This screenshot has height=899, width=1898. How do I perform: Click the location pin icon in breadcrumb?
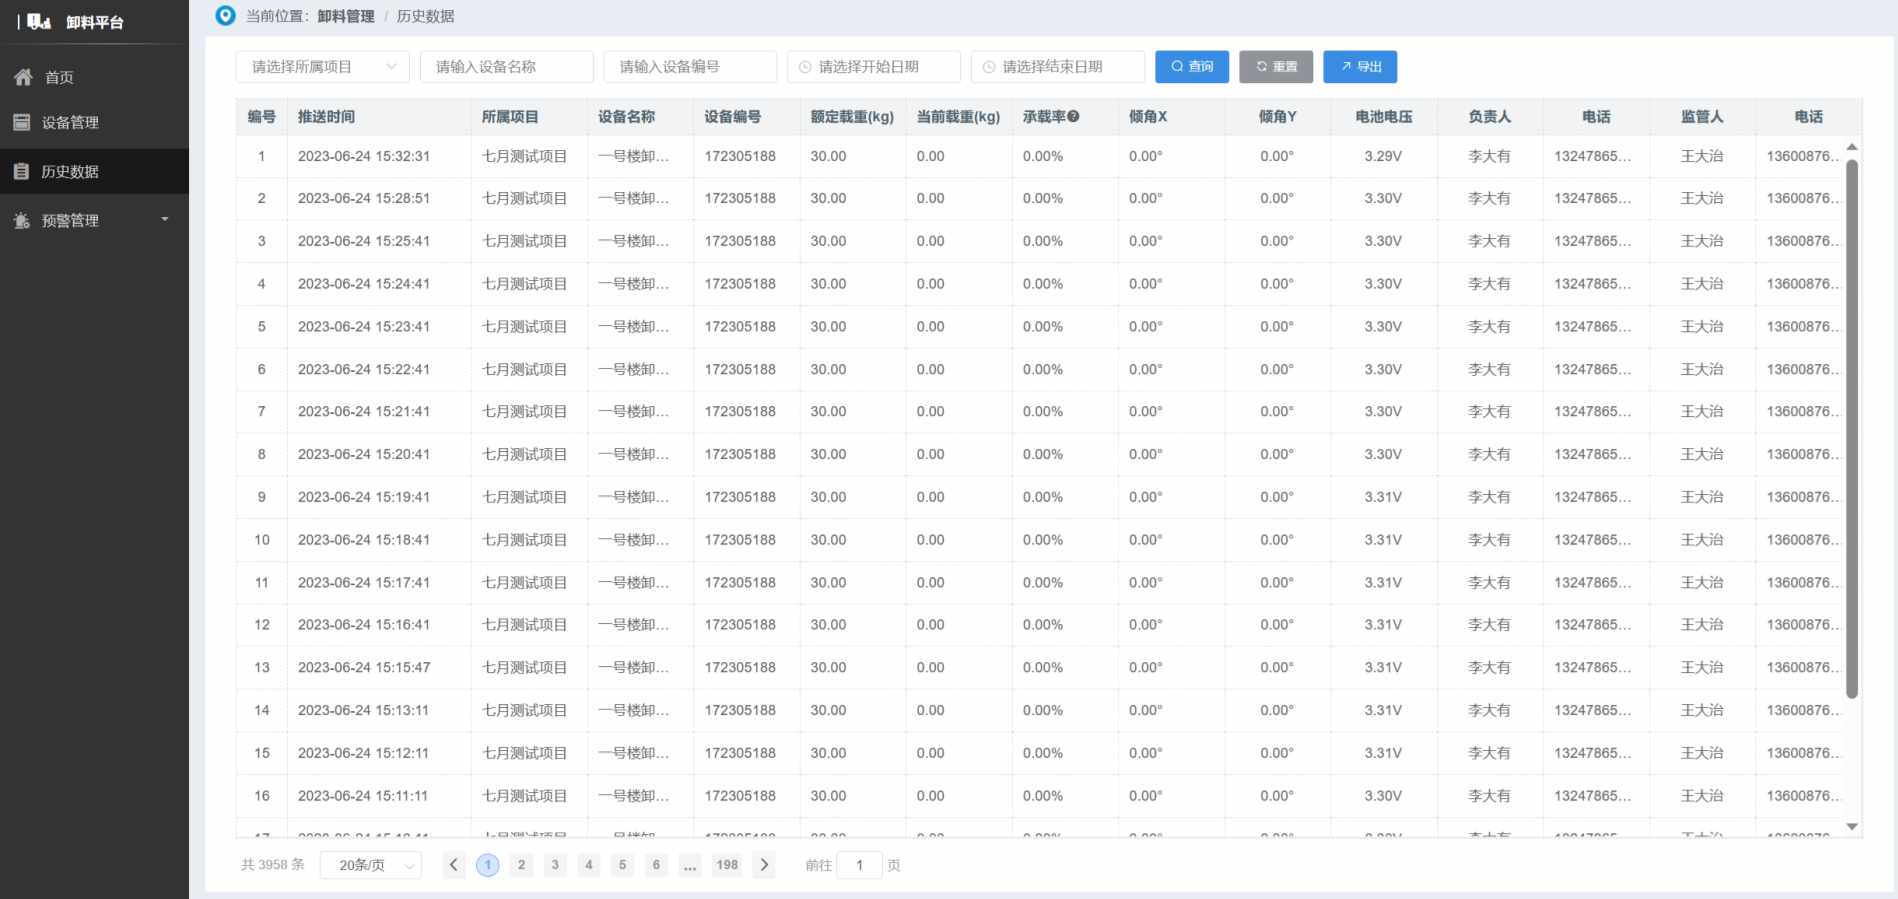tap(226, 16)
